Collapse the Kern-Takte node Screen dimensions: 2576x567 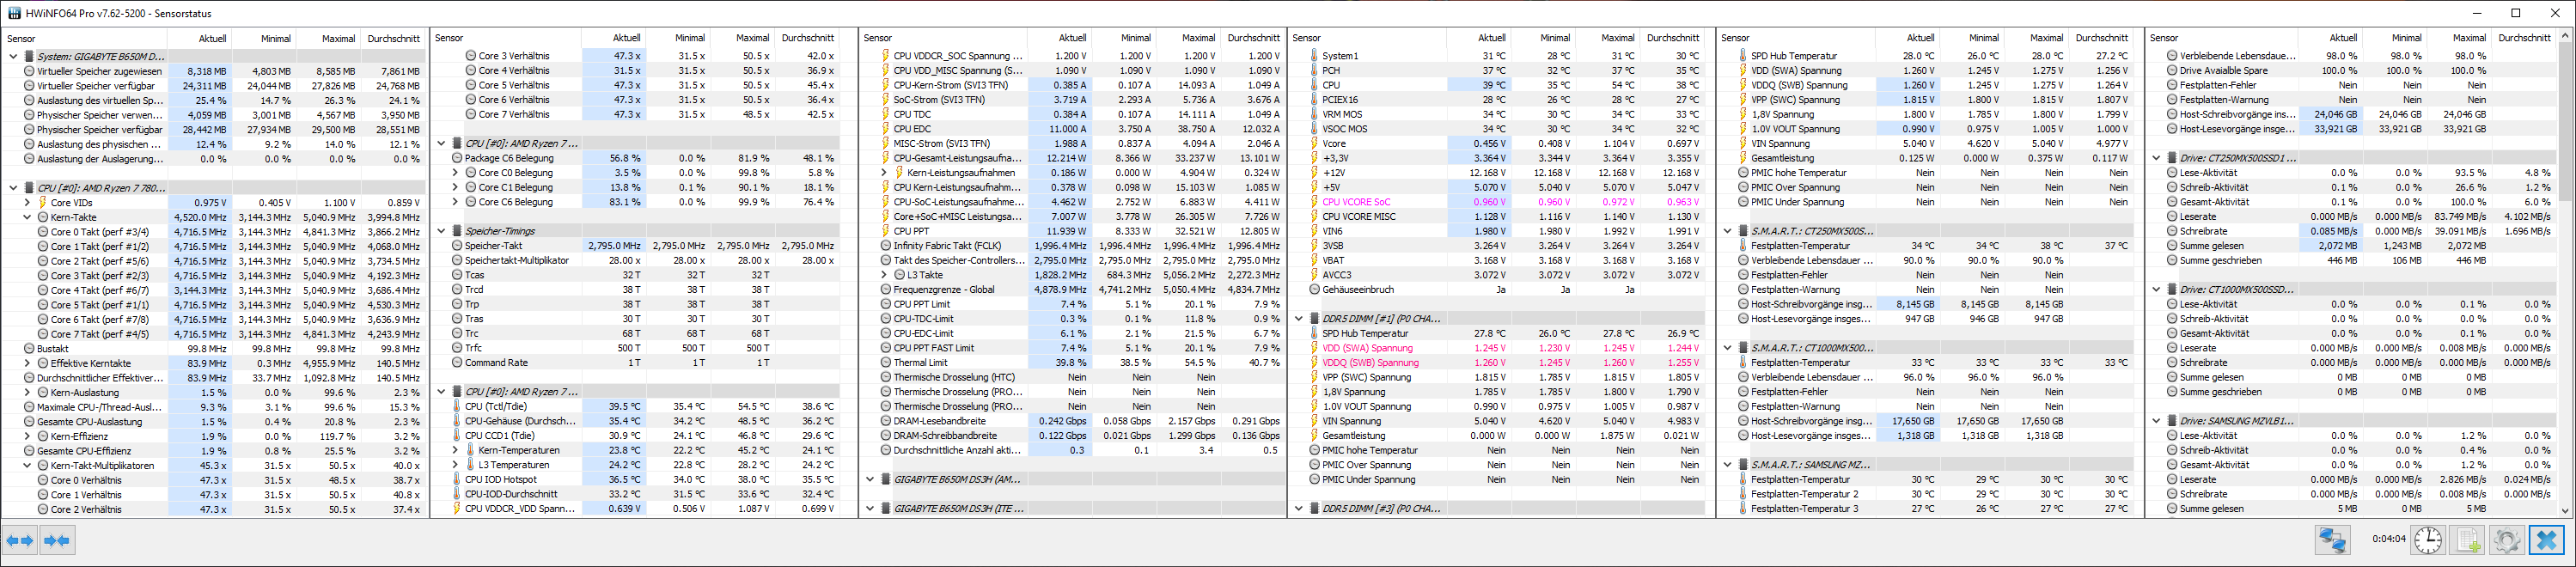[27, 217]
